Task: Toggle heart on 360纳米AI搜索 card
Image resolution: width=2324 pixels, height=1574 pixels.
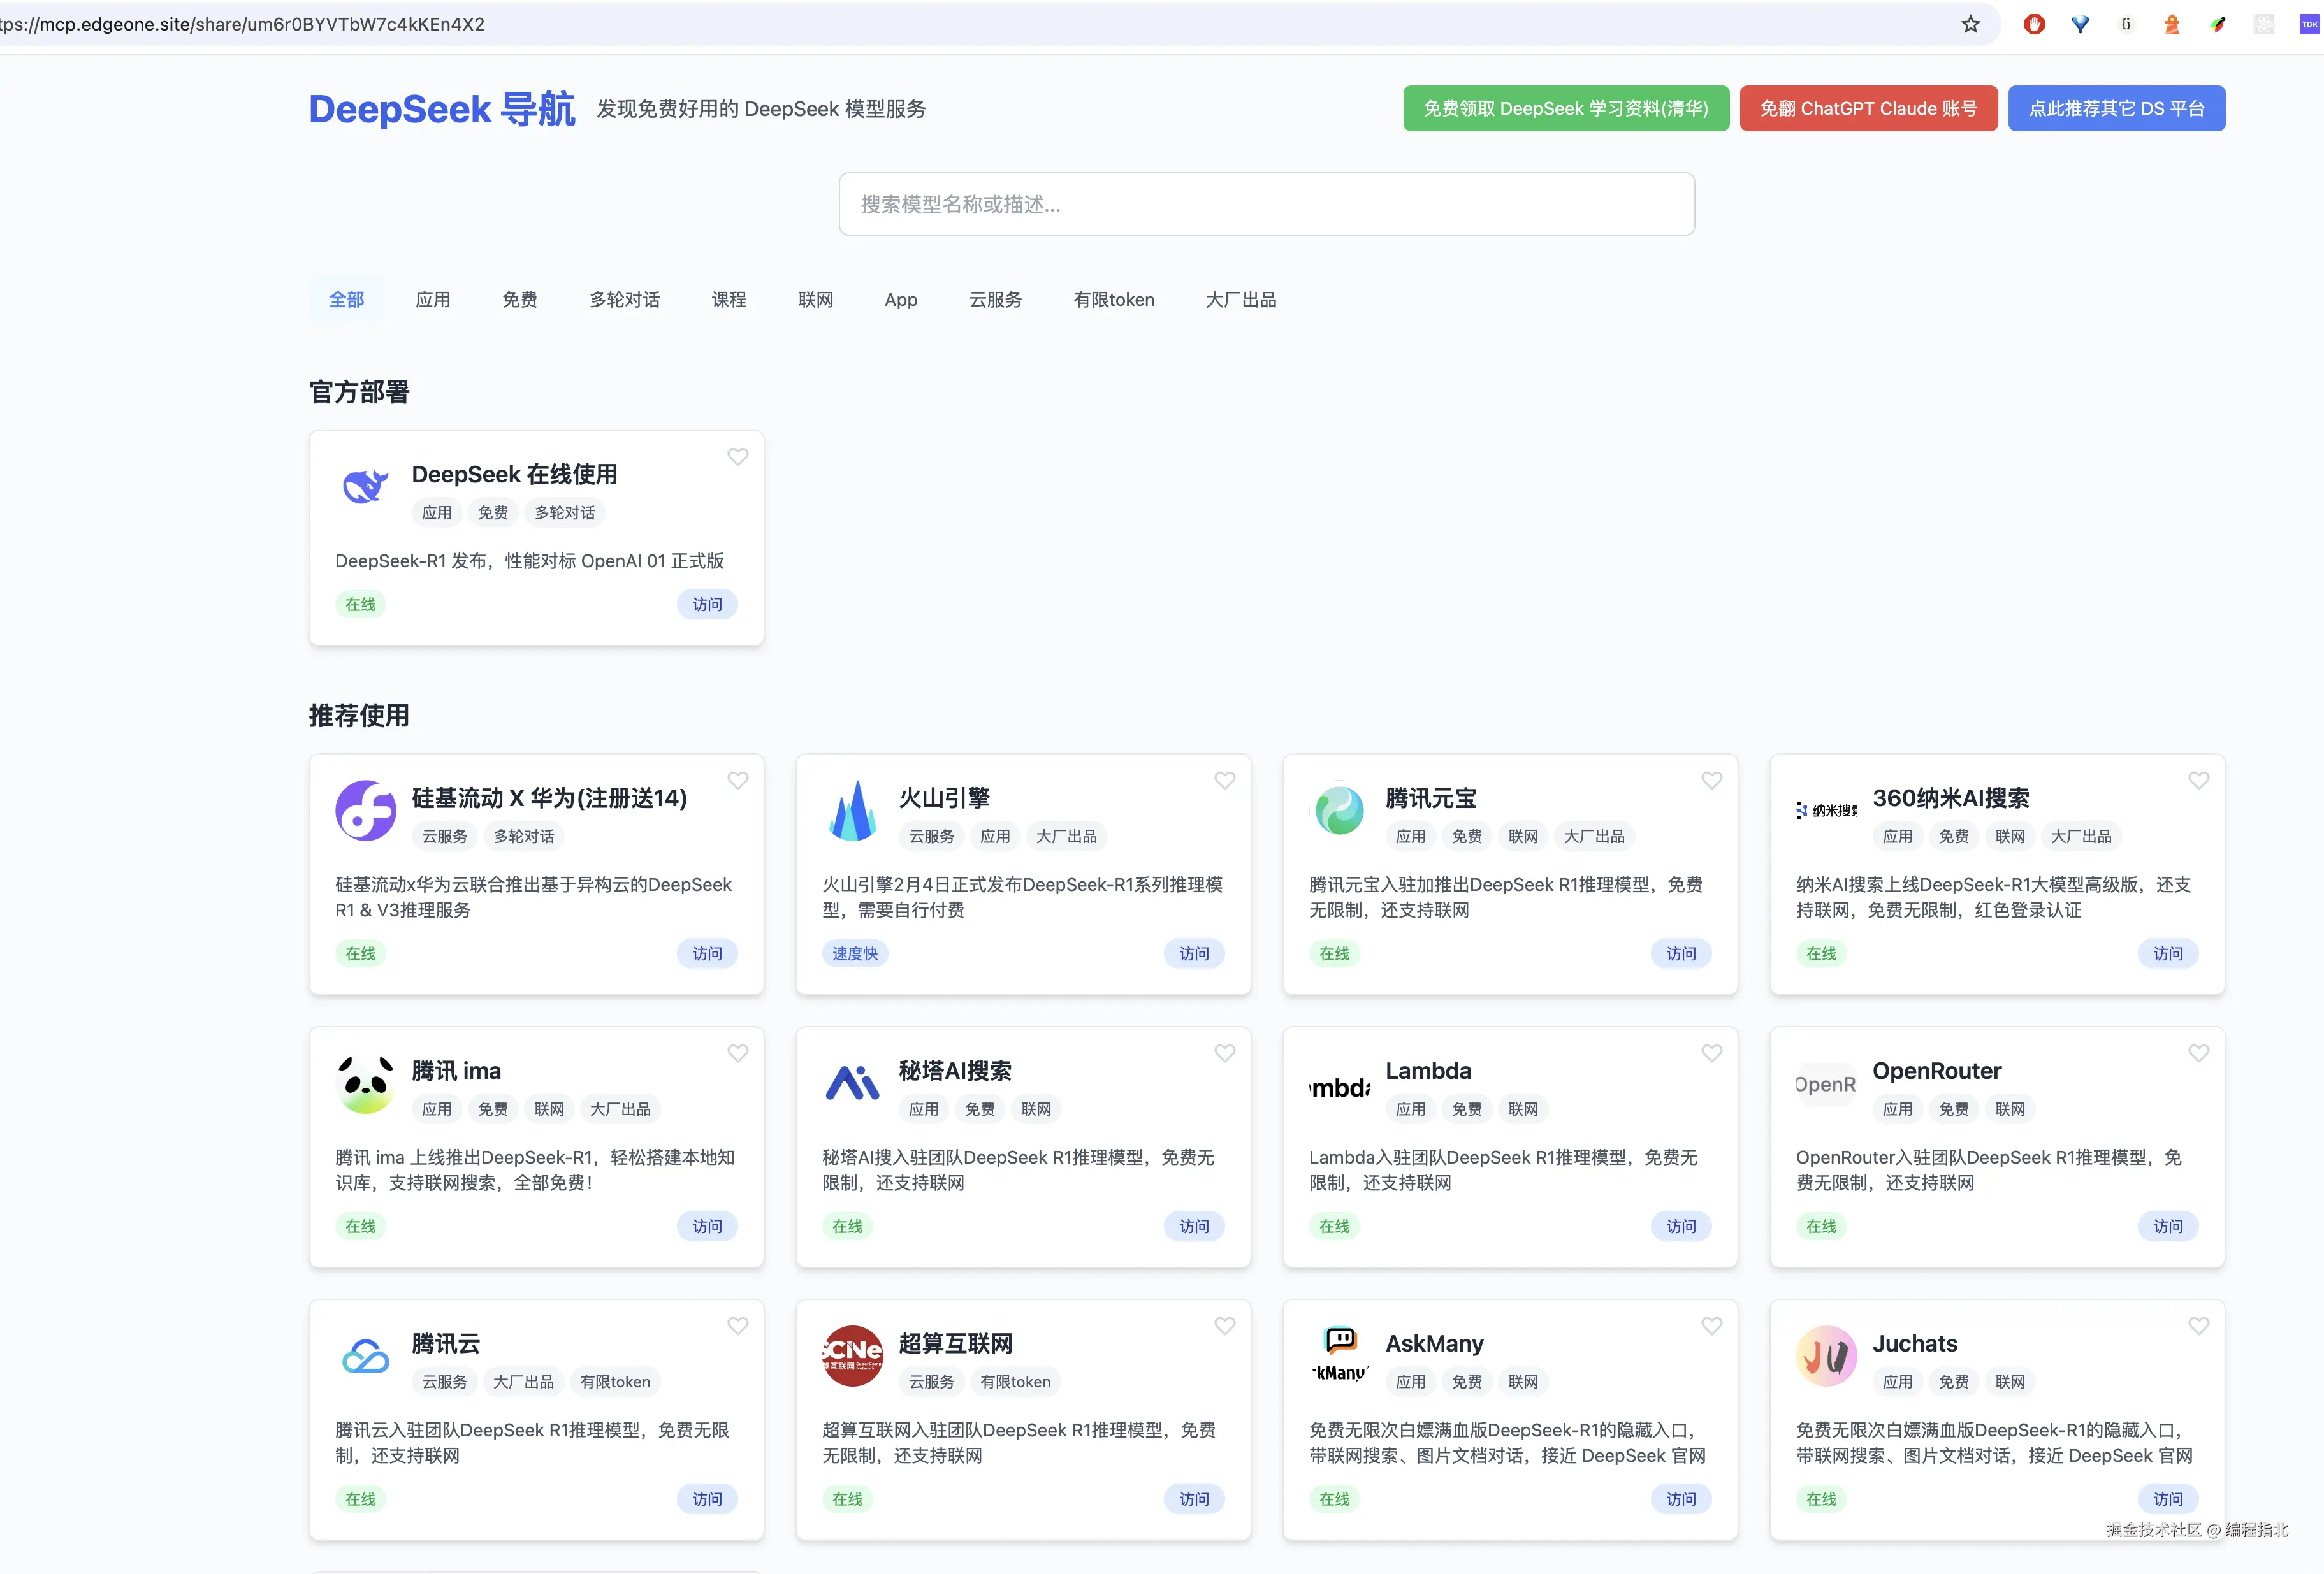Action: point(2198,780)
